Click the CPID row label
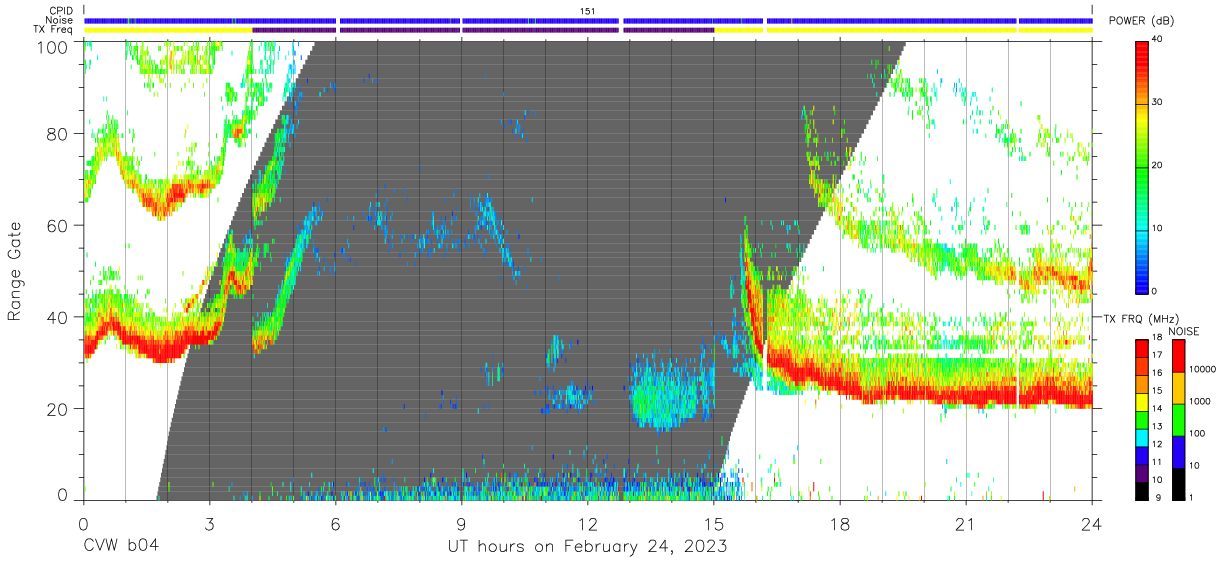 point(61,10)
